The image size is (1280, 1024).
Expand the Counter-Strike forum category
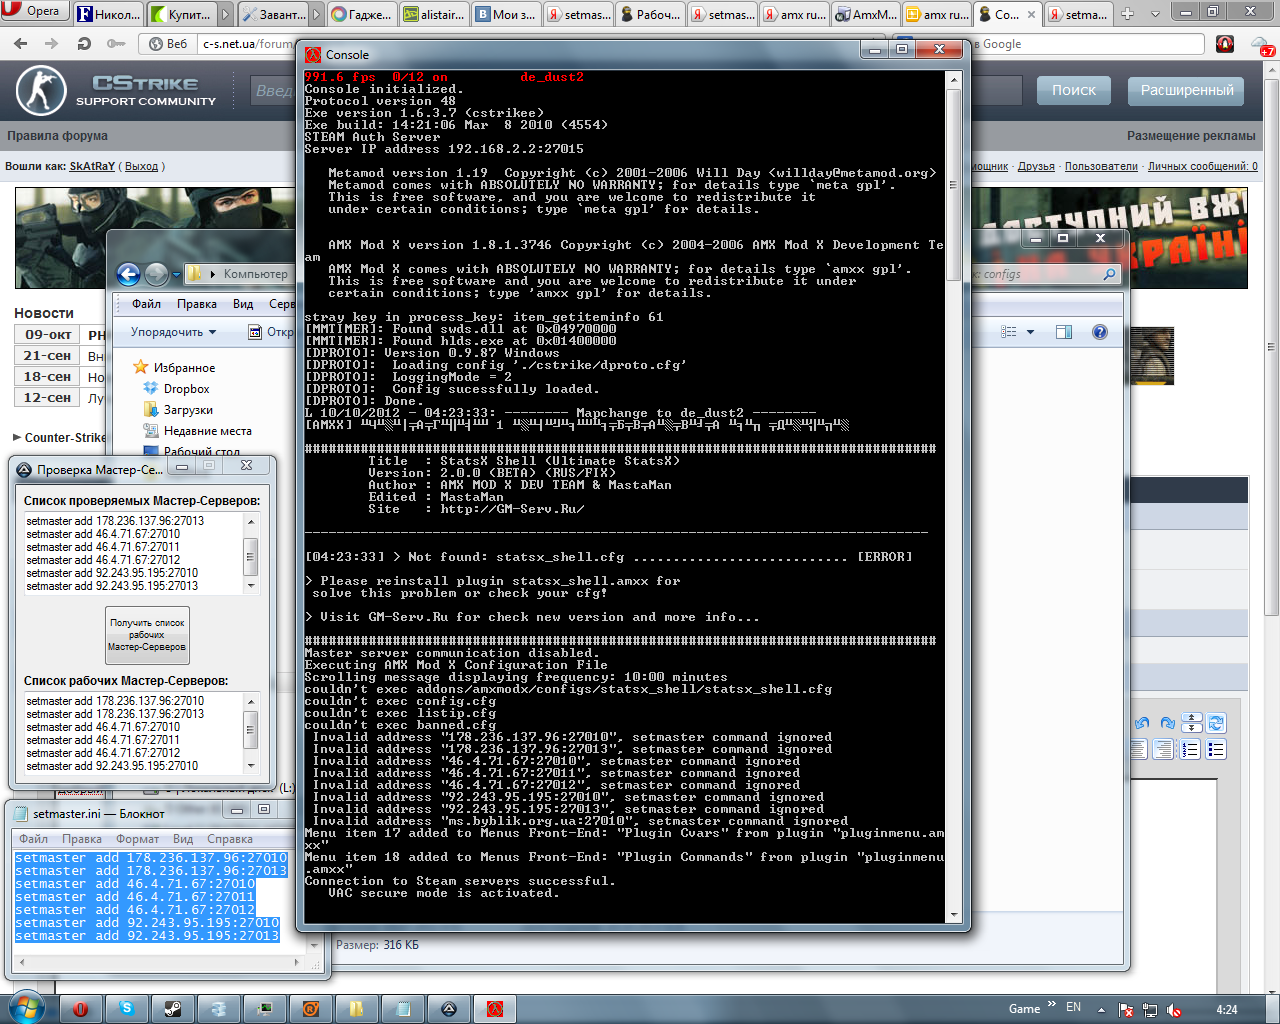point(17,438)
